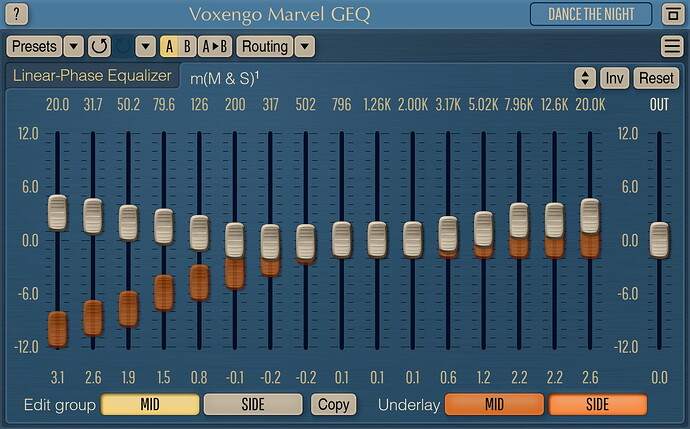The image size is (690, 429).
Task: Click the 1.5 gain value under 79.6 band
Action: pyautogui.click(x=164, y=378)
